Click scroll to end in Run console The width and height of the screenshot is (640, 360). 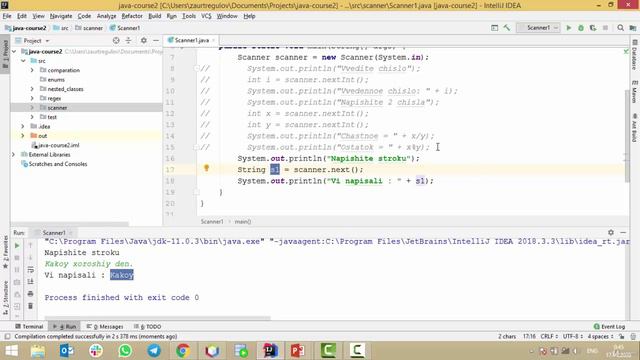coord(31,282)
